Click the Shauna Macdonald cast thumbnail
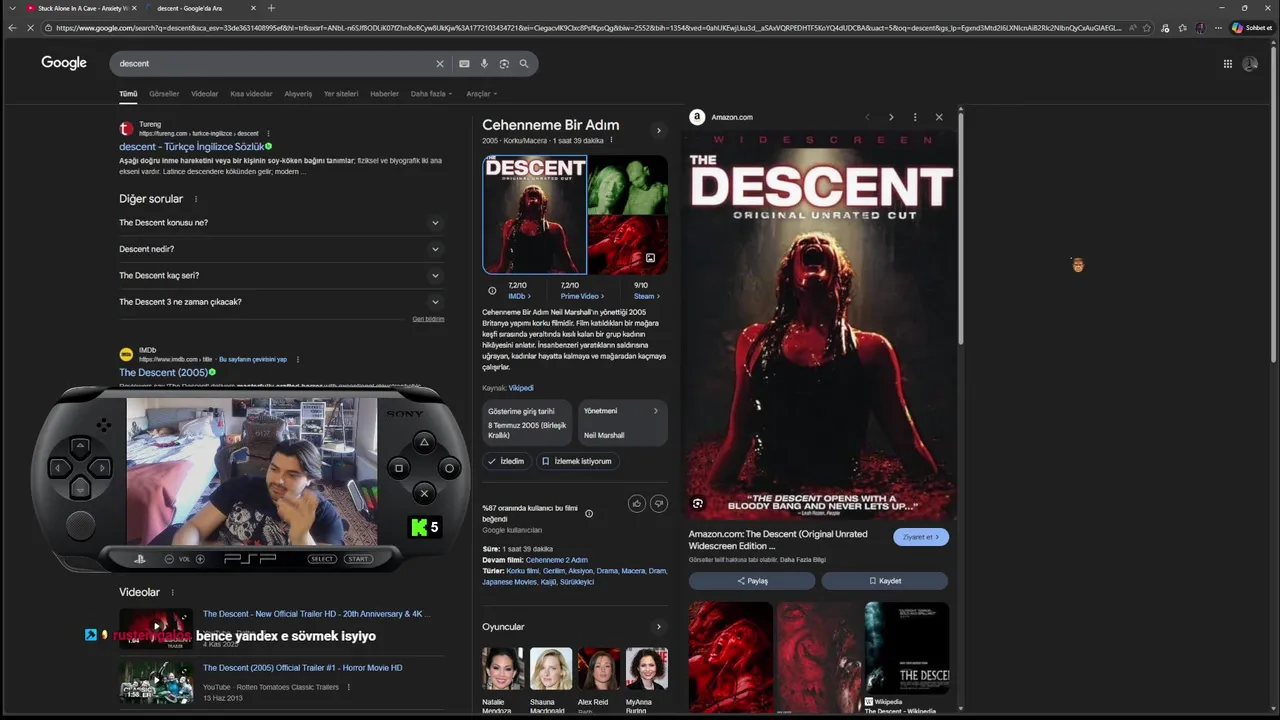 pos(551,669)
